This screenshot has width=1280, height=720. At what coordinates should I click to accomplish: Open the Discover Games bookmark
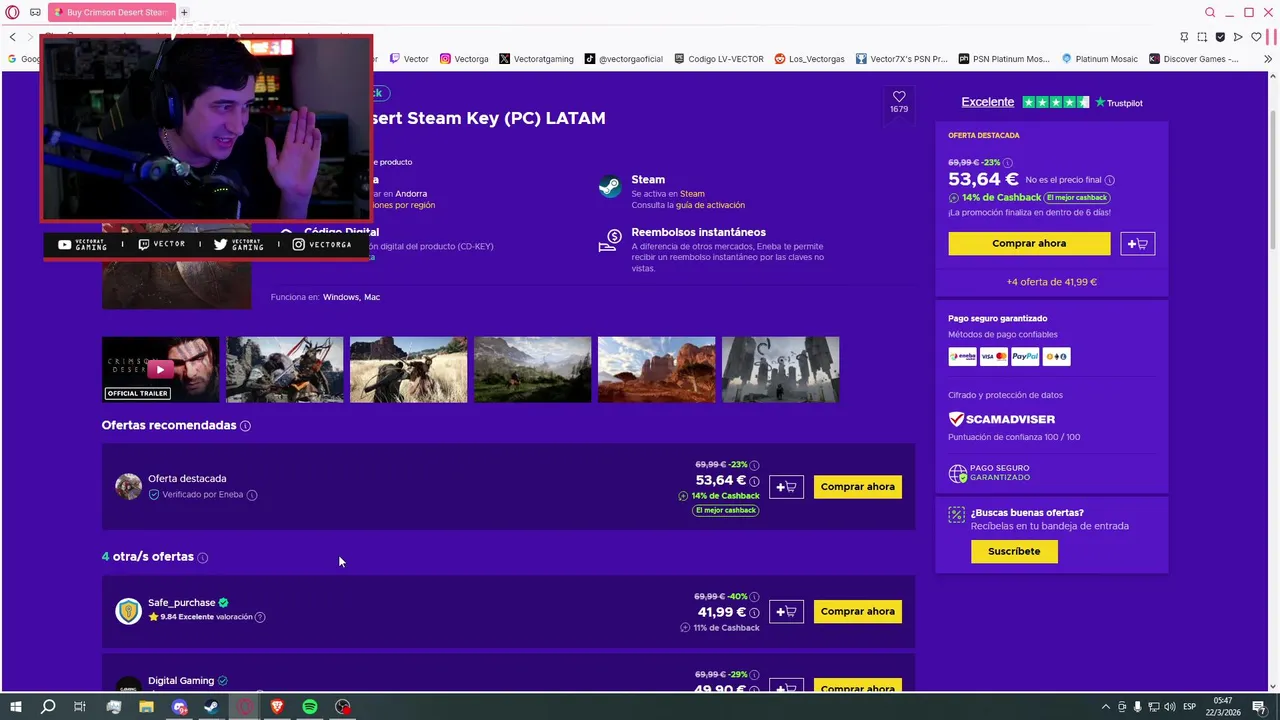click(1194, 59)
